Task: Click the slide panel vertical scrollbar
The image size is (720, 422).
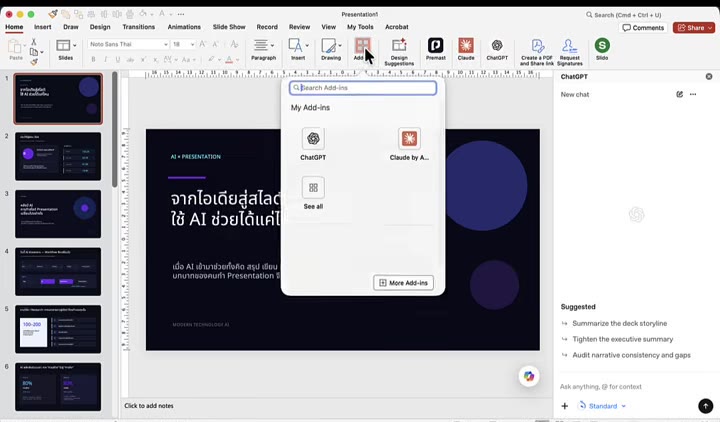Action: (114, 129)
